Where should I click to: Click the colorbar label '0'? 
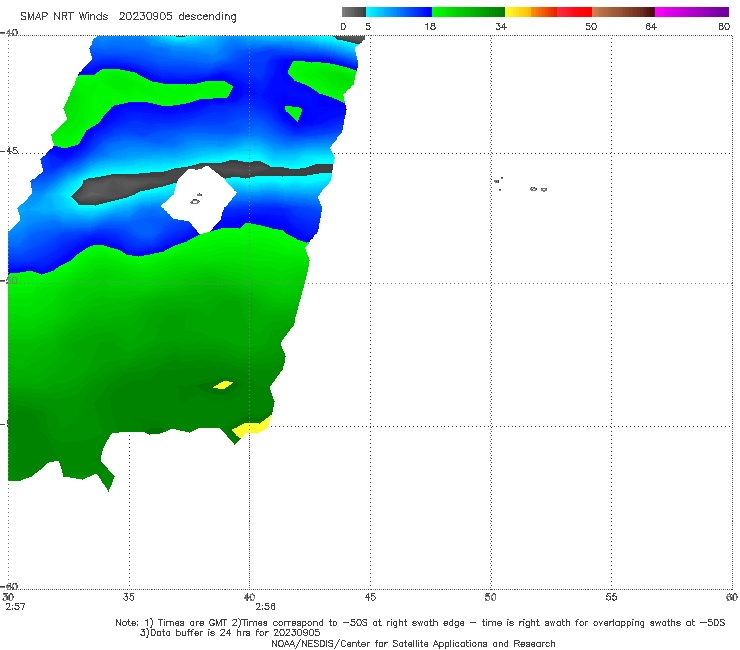point(343,26)
